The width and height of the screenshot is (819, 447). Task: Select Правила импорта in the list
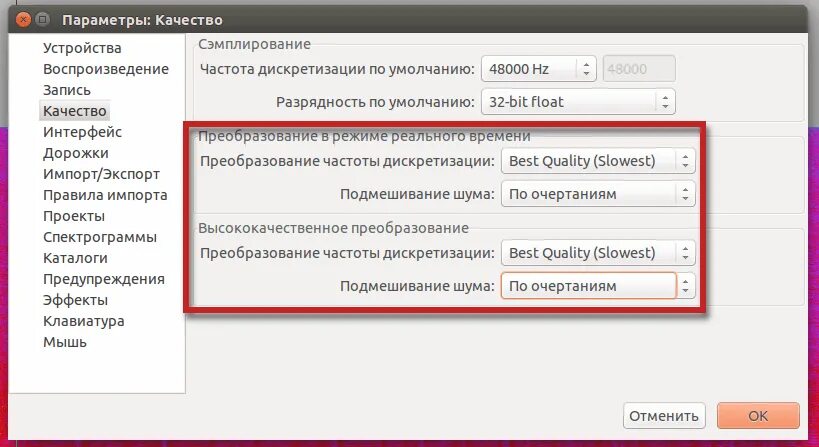(x=105, y=195)
